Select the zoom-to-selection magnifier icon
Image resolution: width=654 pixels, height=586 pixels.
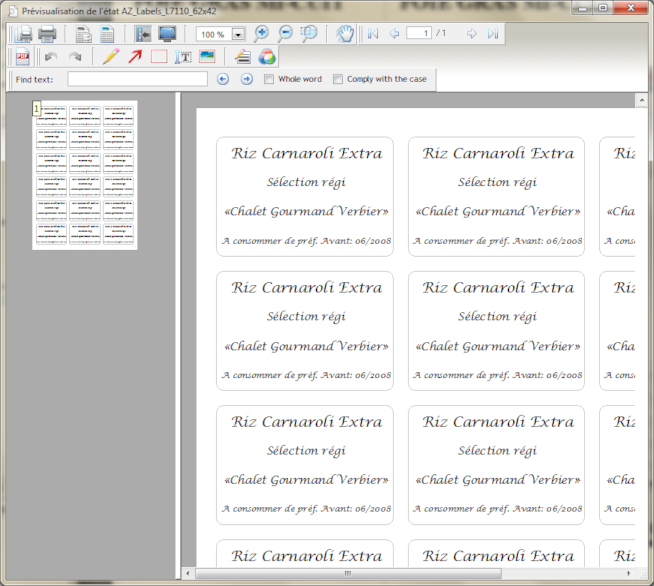[309, 33]
